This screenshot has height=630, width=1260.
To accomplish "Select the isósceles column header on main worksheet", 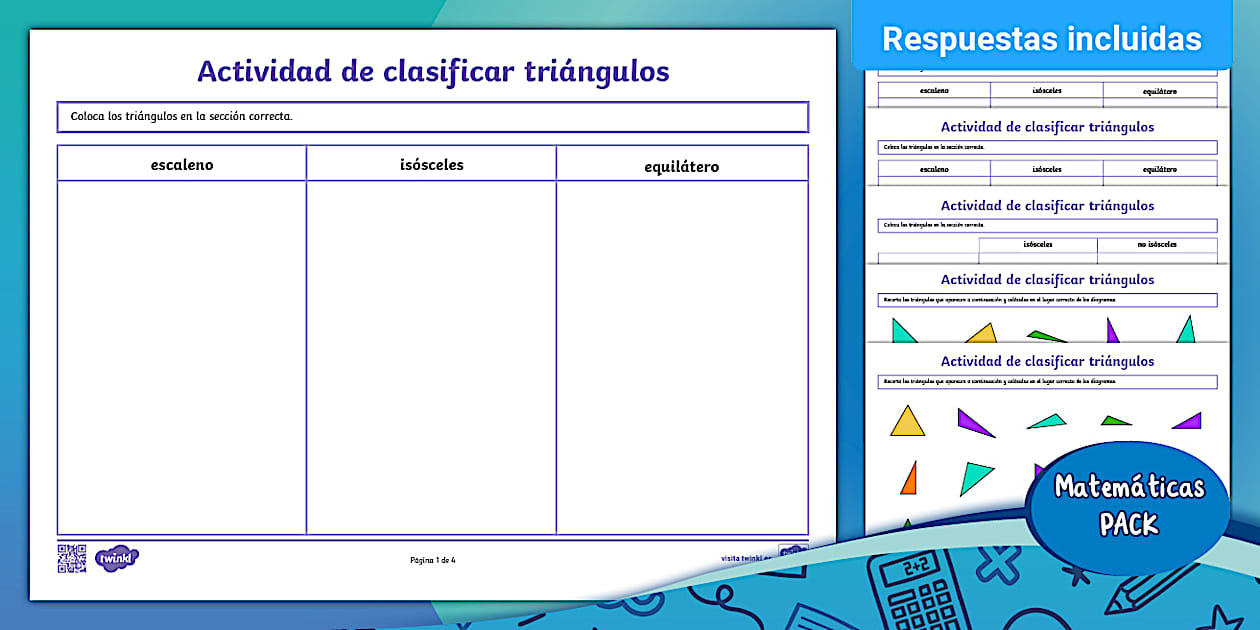I will (431, 165).
